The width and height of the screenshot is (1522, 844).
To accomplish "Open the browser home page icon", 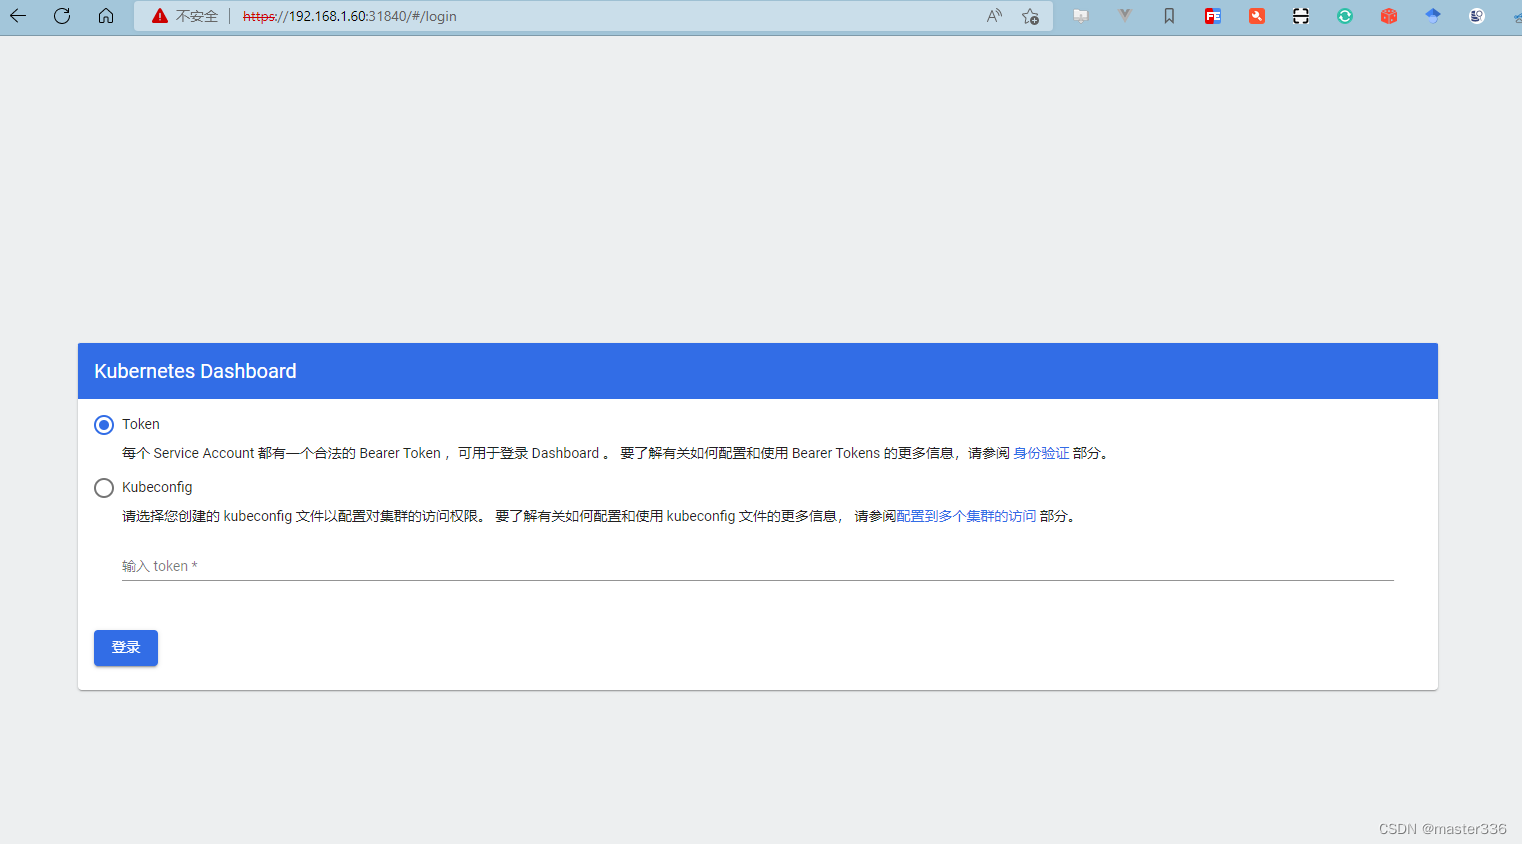I will pos(106,16).
